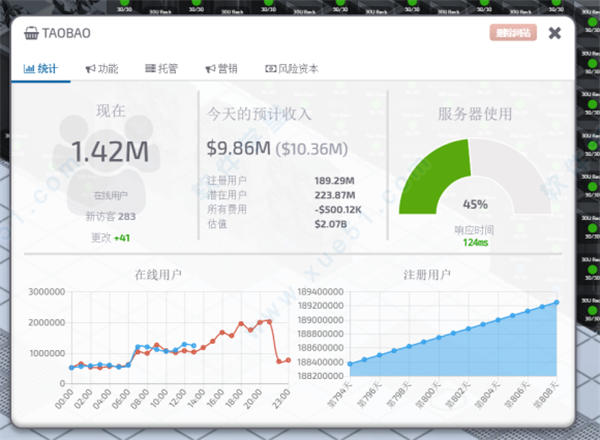The width and height of the screenshot is (600, 440).
Task: Click the 今天的预计收入 heading
Action: click(x=259, y=114)
